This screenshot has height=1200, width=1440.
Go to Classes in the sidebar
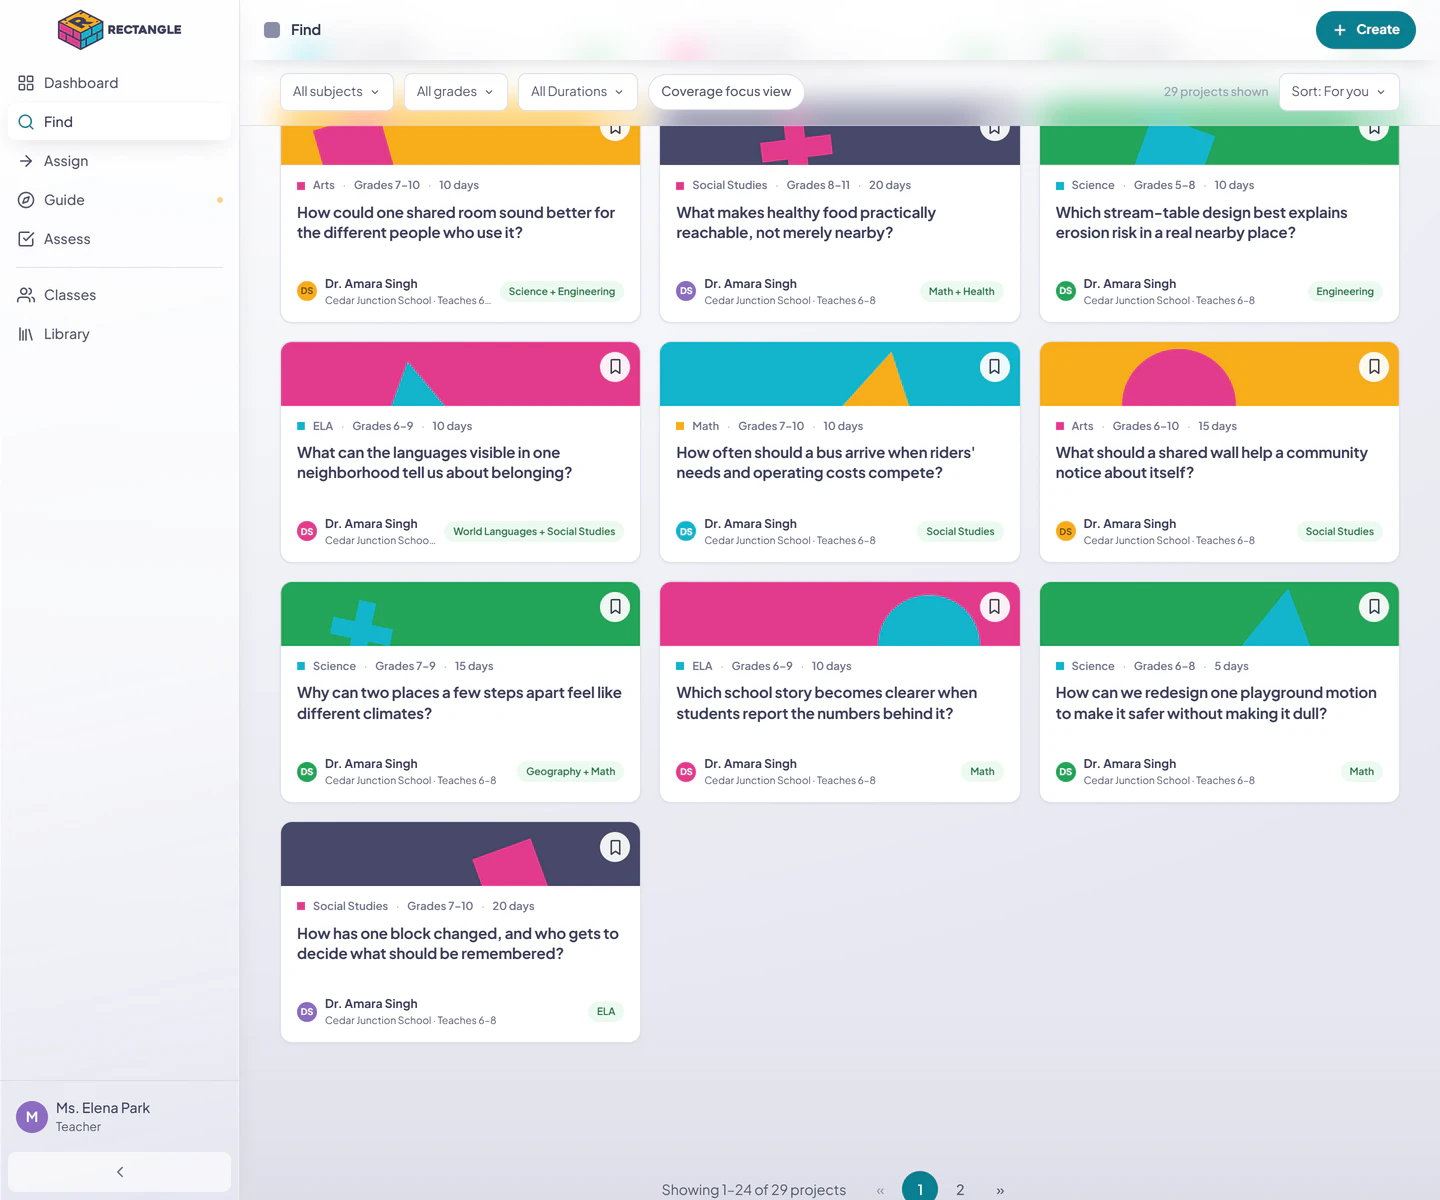click(x=119, y=295)
